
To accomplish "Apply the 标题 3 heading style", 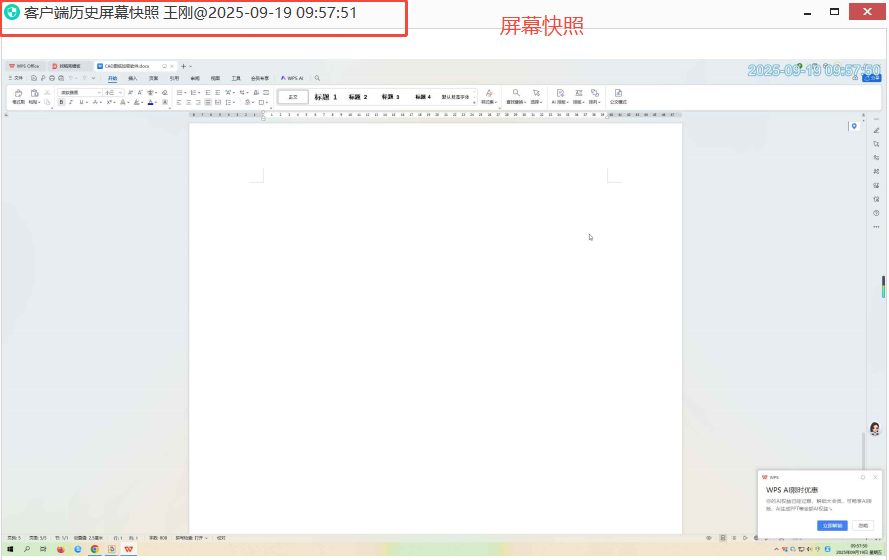I will tap(391, 97).
